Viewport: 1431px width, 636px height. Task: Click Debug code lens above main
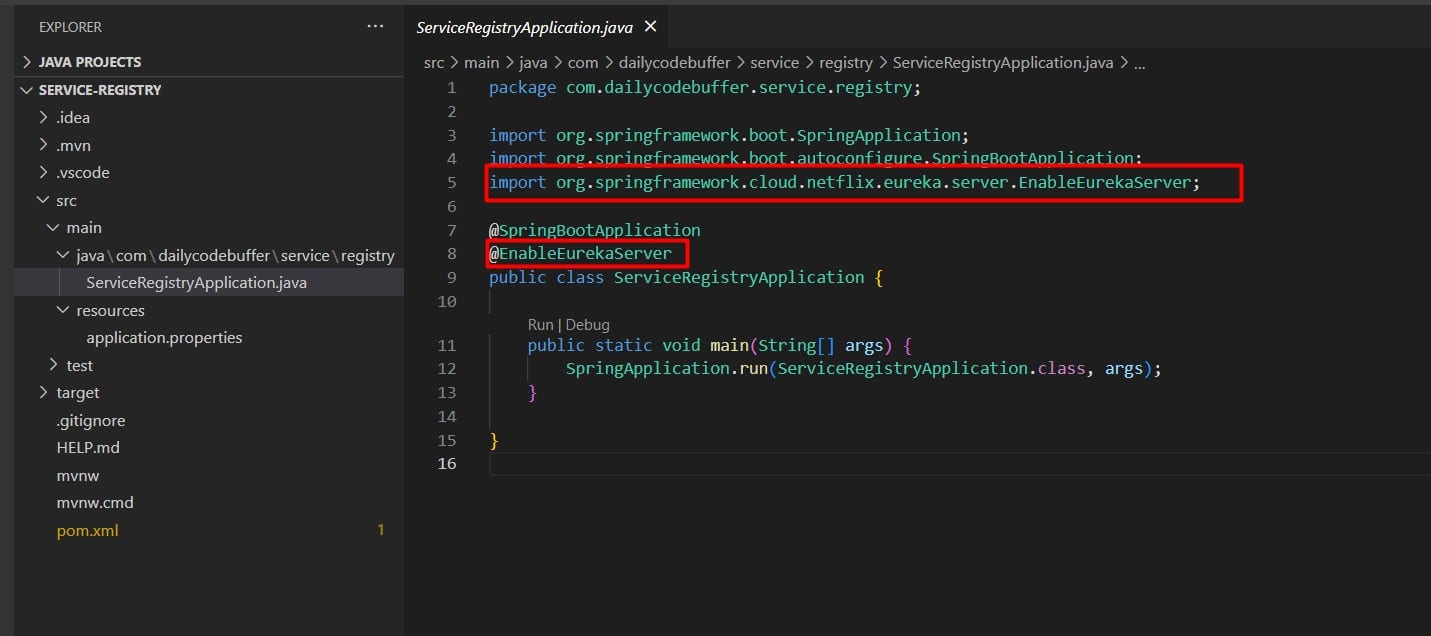587,325
